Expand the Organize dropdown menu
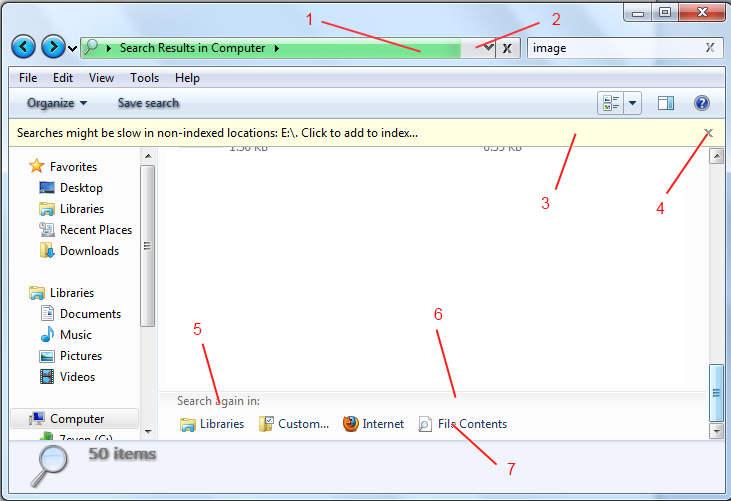731x501 pixels. click(x=57, y=103)
